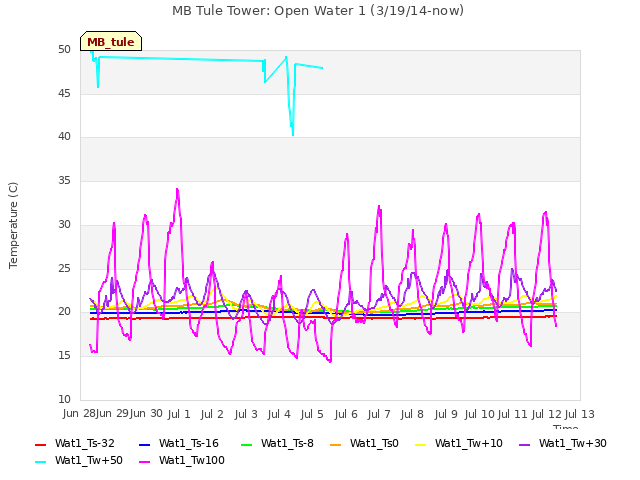This screenshot has height=480, width=640.
Task: Click the Jul 3 x-axis label
Action: [246, 414]
